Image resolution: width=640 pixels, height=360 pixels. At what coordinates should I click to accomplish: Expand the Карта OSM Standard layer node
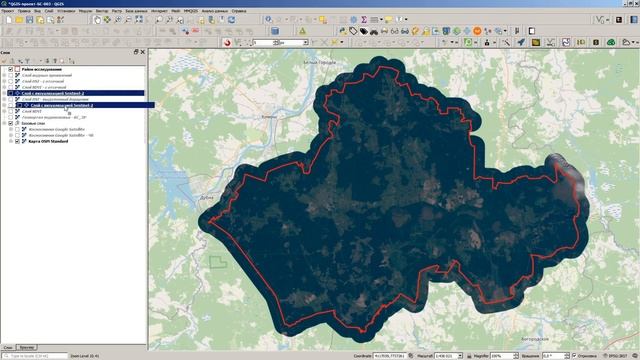(x=11, y=141)
